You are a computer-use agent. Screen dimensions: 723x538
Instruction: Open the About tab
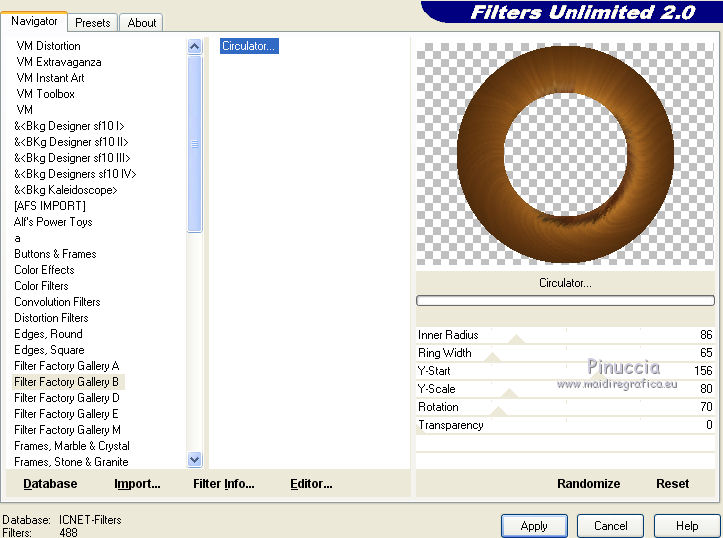pyautogui.click(x=142, y=23)
